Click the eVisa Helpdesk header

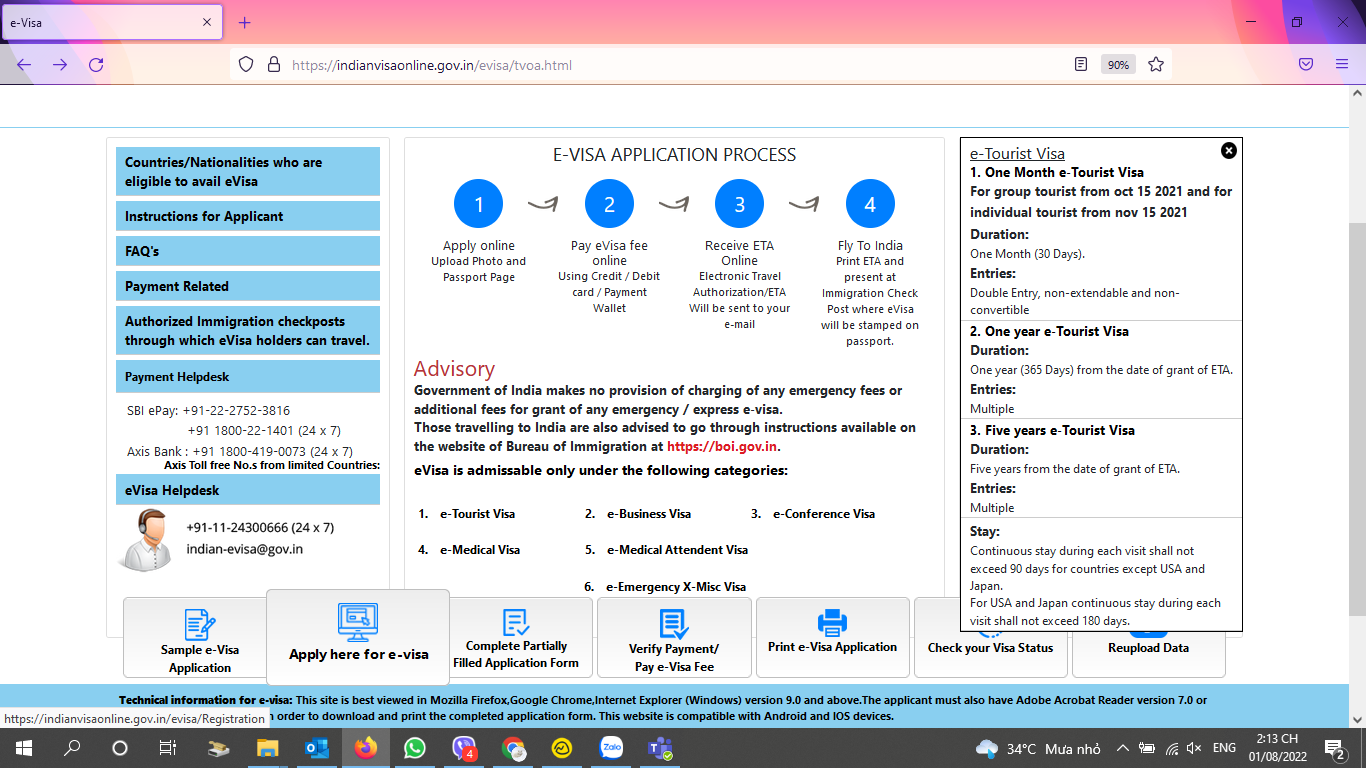[x=248, y=490]
